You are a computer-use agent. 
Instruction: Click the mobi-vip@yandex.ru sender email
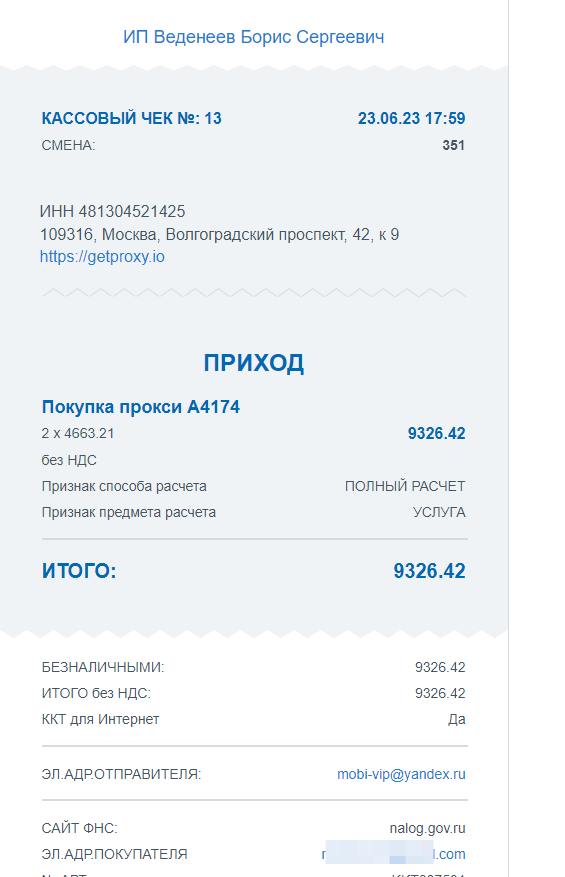coord(401,774)
